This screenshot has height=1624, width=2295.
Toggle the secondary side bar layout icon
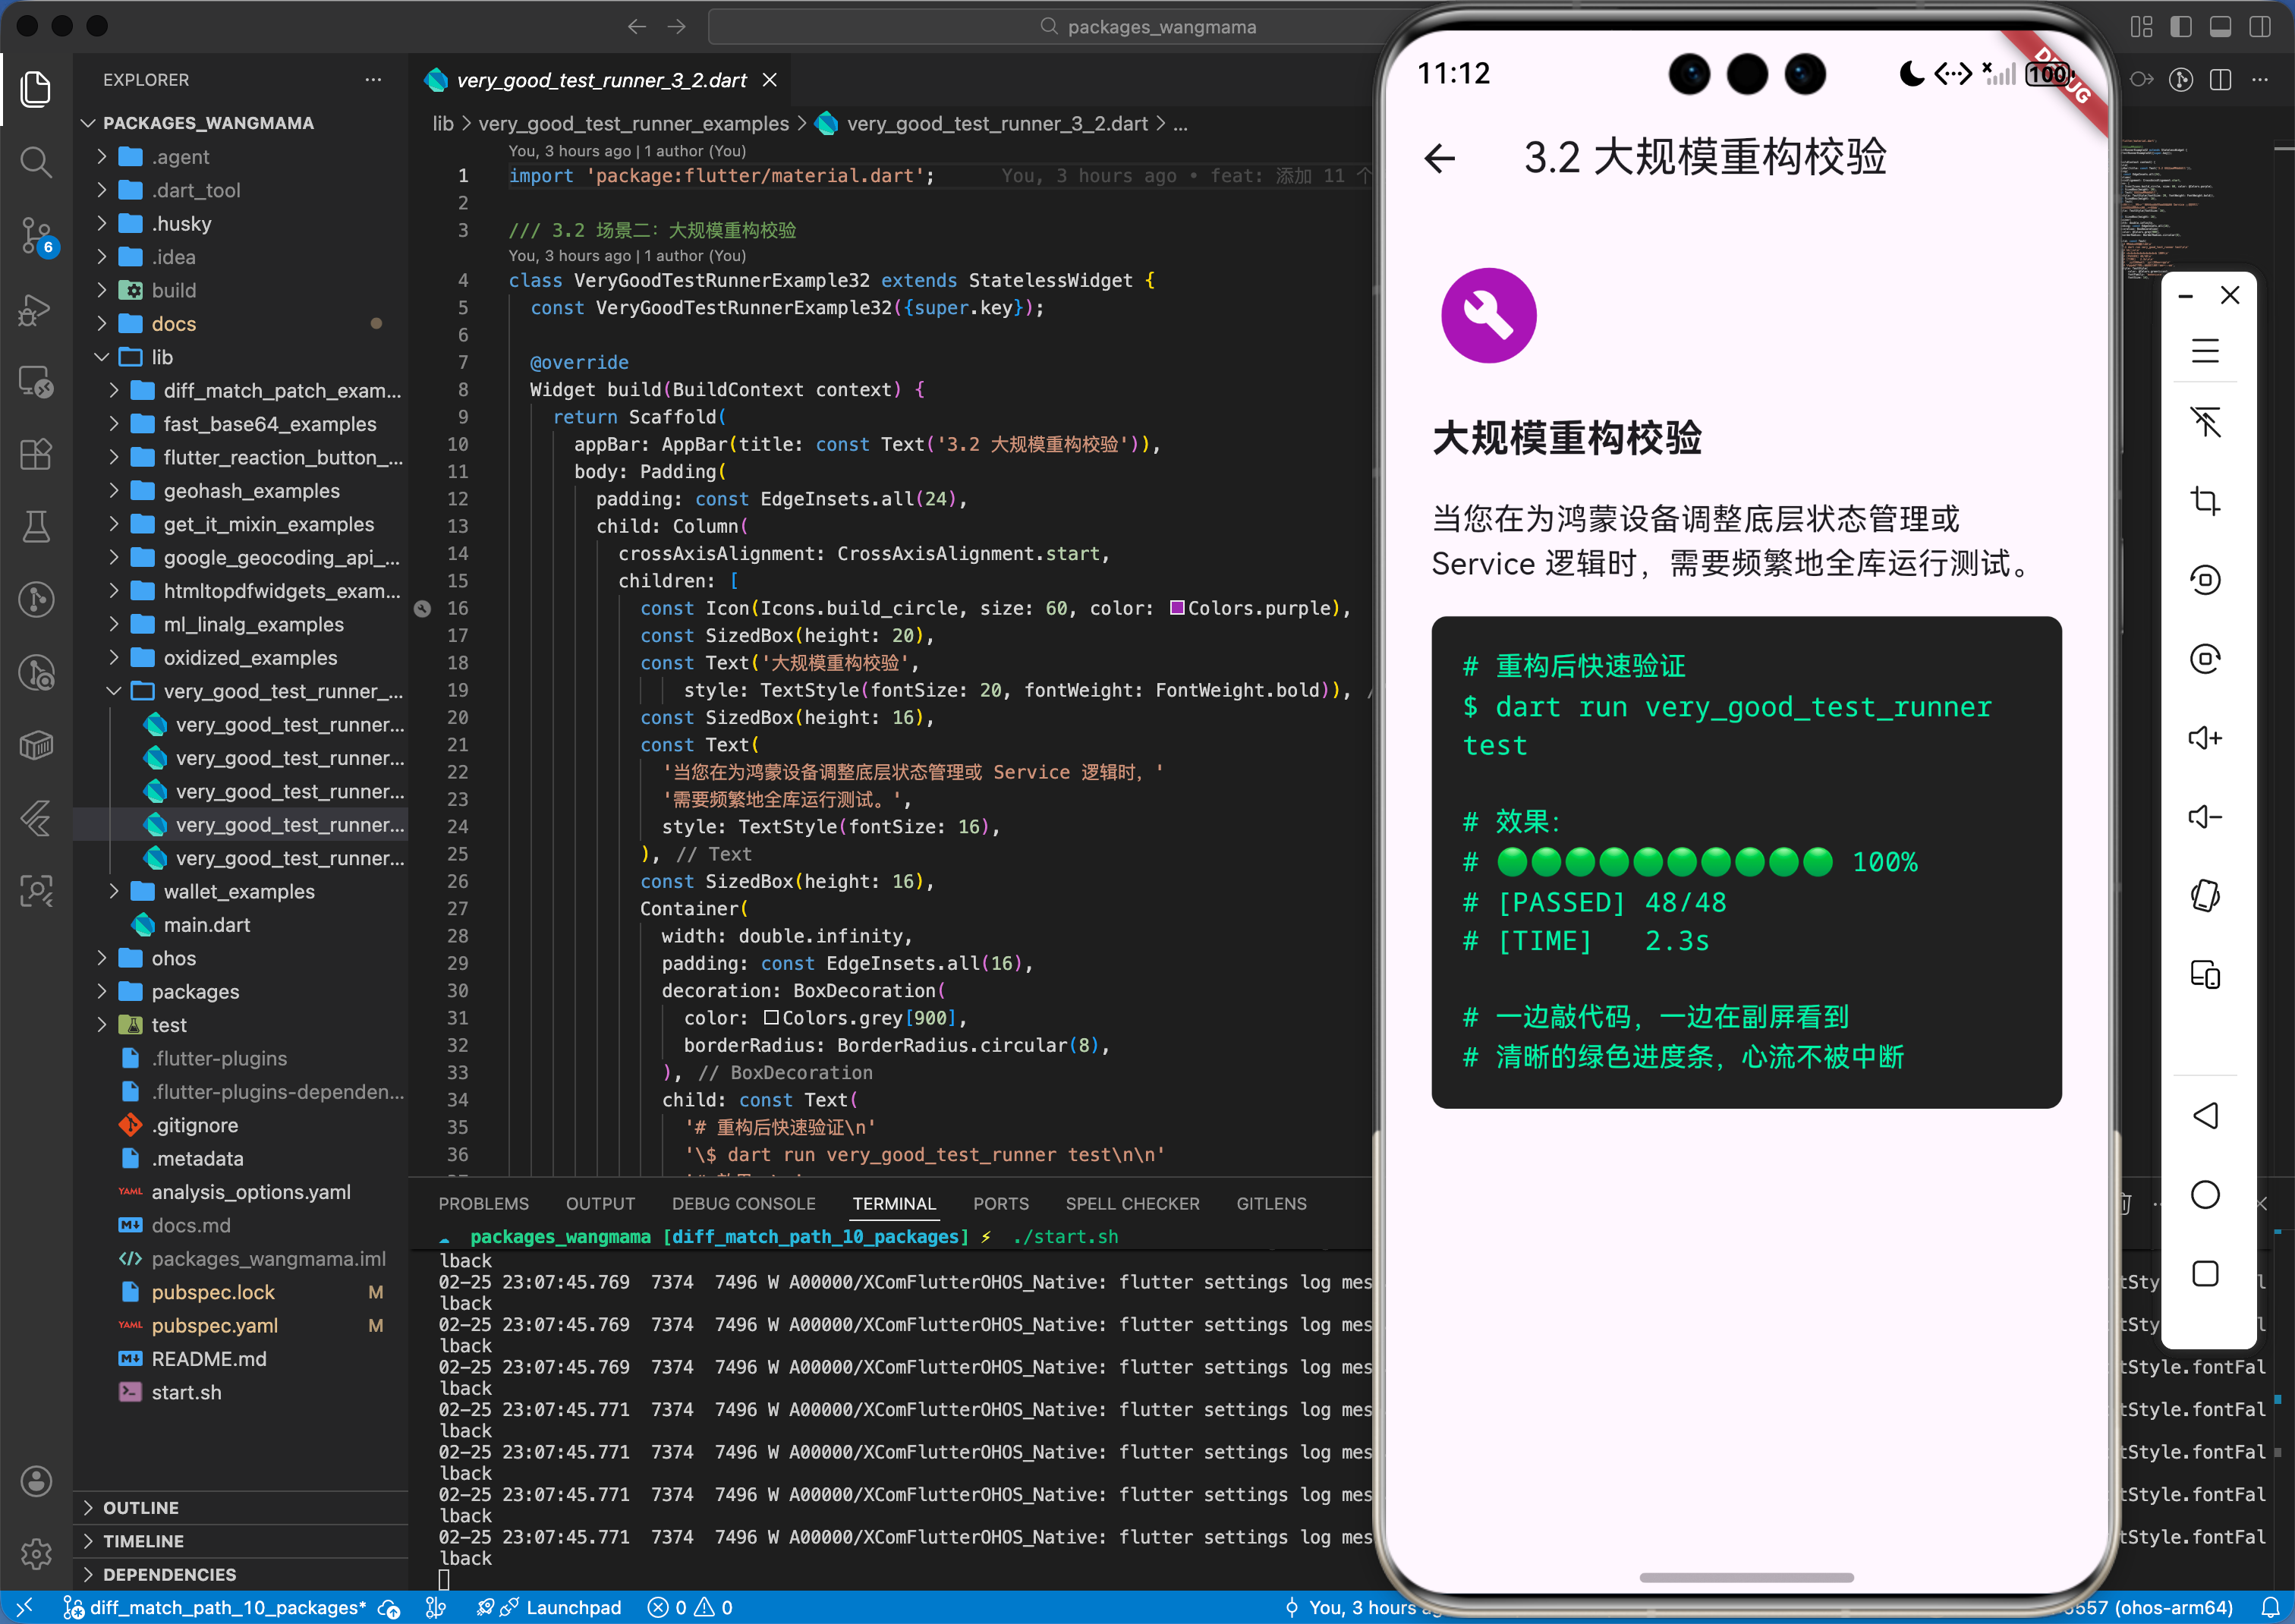pyautogui.click(x=2260, y=27)
